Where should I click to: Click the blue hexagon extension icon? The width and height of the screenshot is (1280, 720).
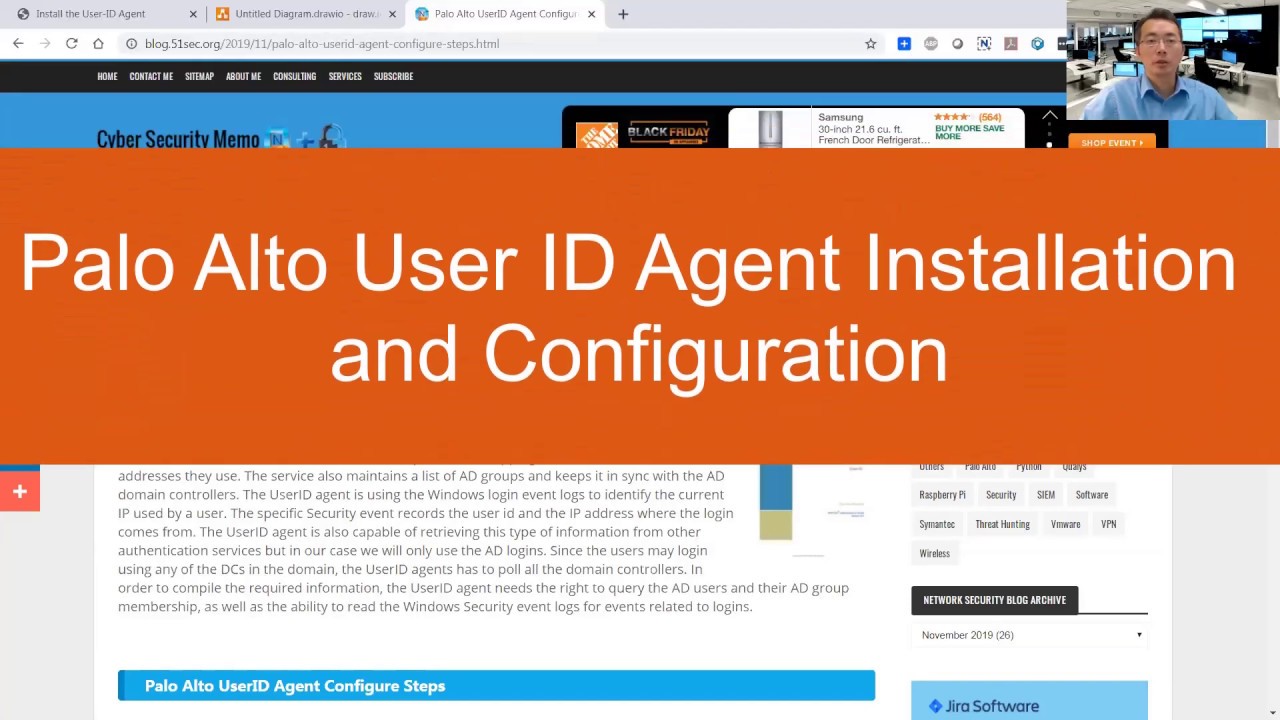[x=1037, y=44]
